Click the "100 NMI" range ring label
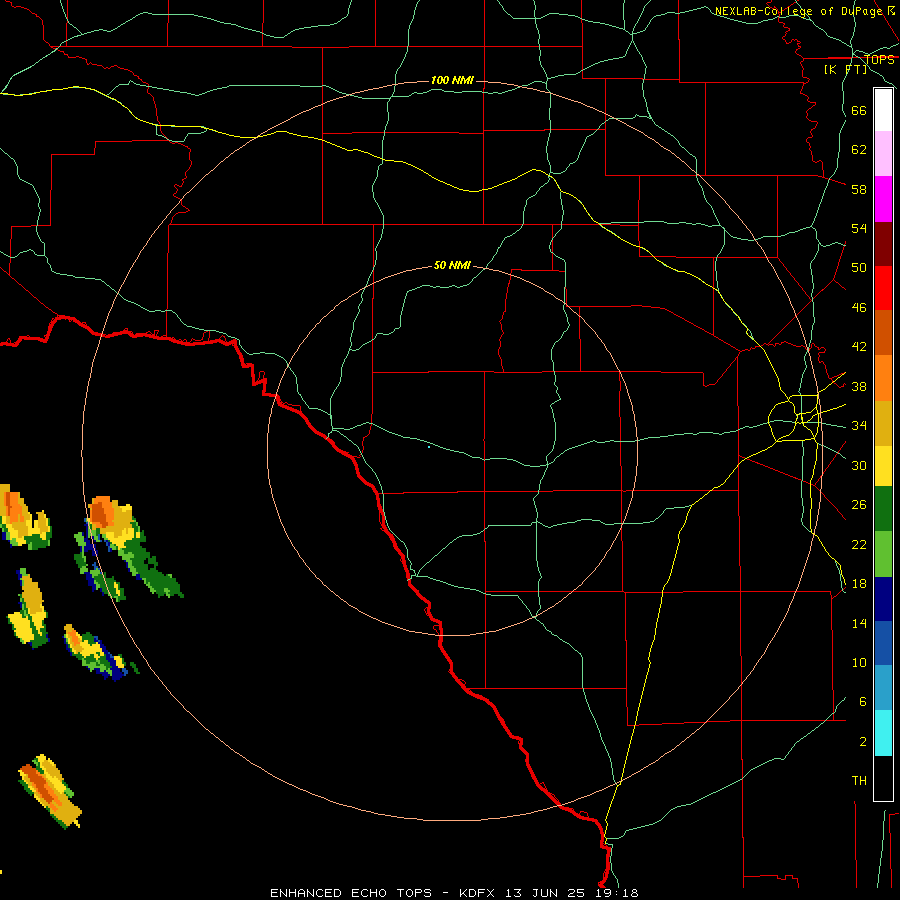This screenshot has width=900, height=900. tap(452, 80)
